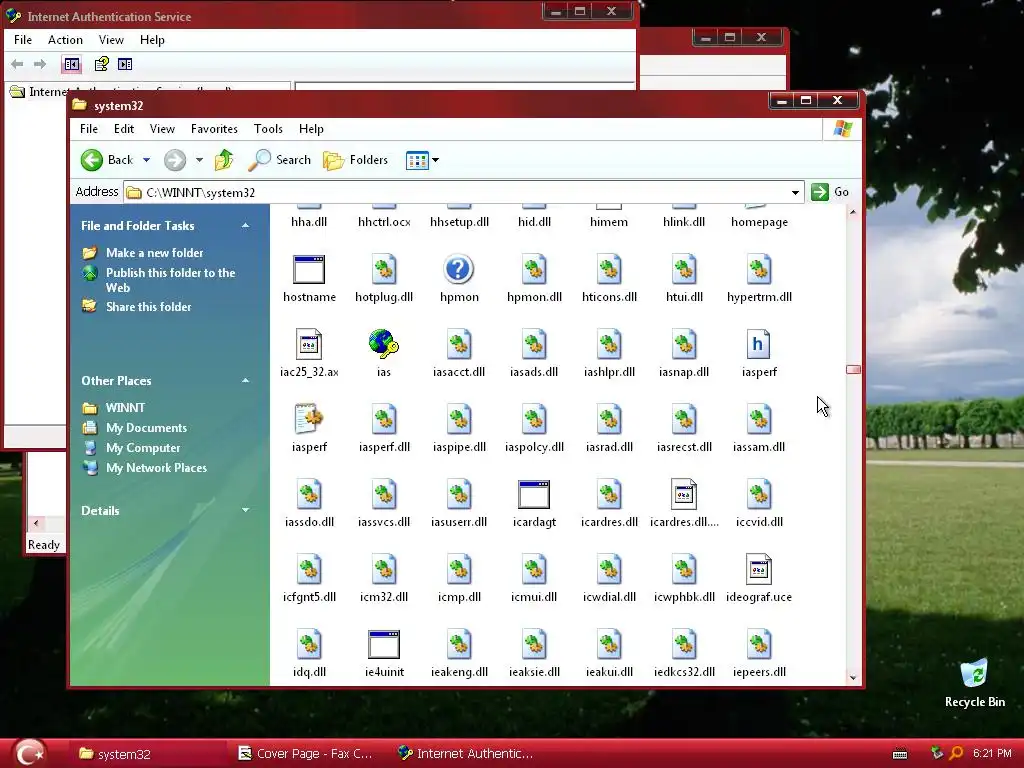Collapse File and Folder Tasks section
The image size is (1024, 768).
pyautogui.click(x=246, y=225)
